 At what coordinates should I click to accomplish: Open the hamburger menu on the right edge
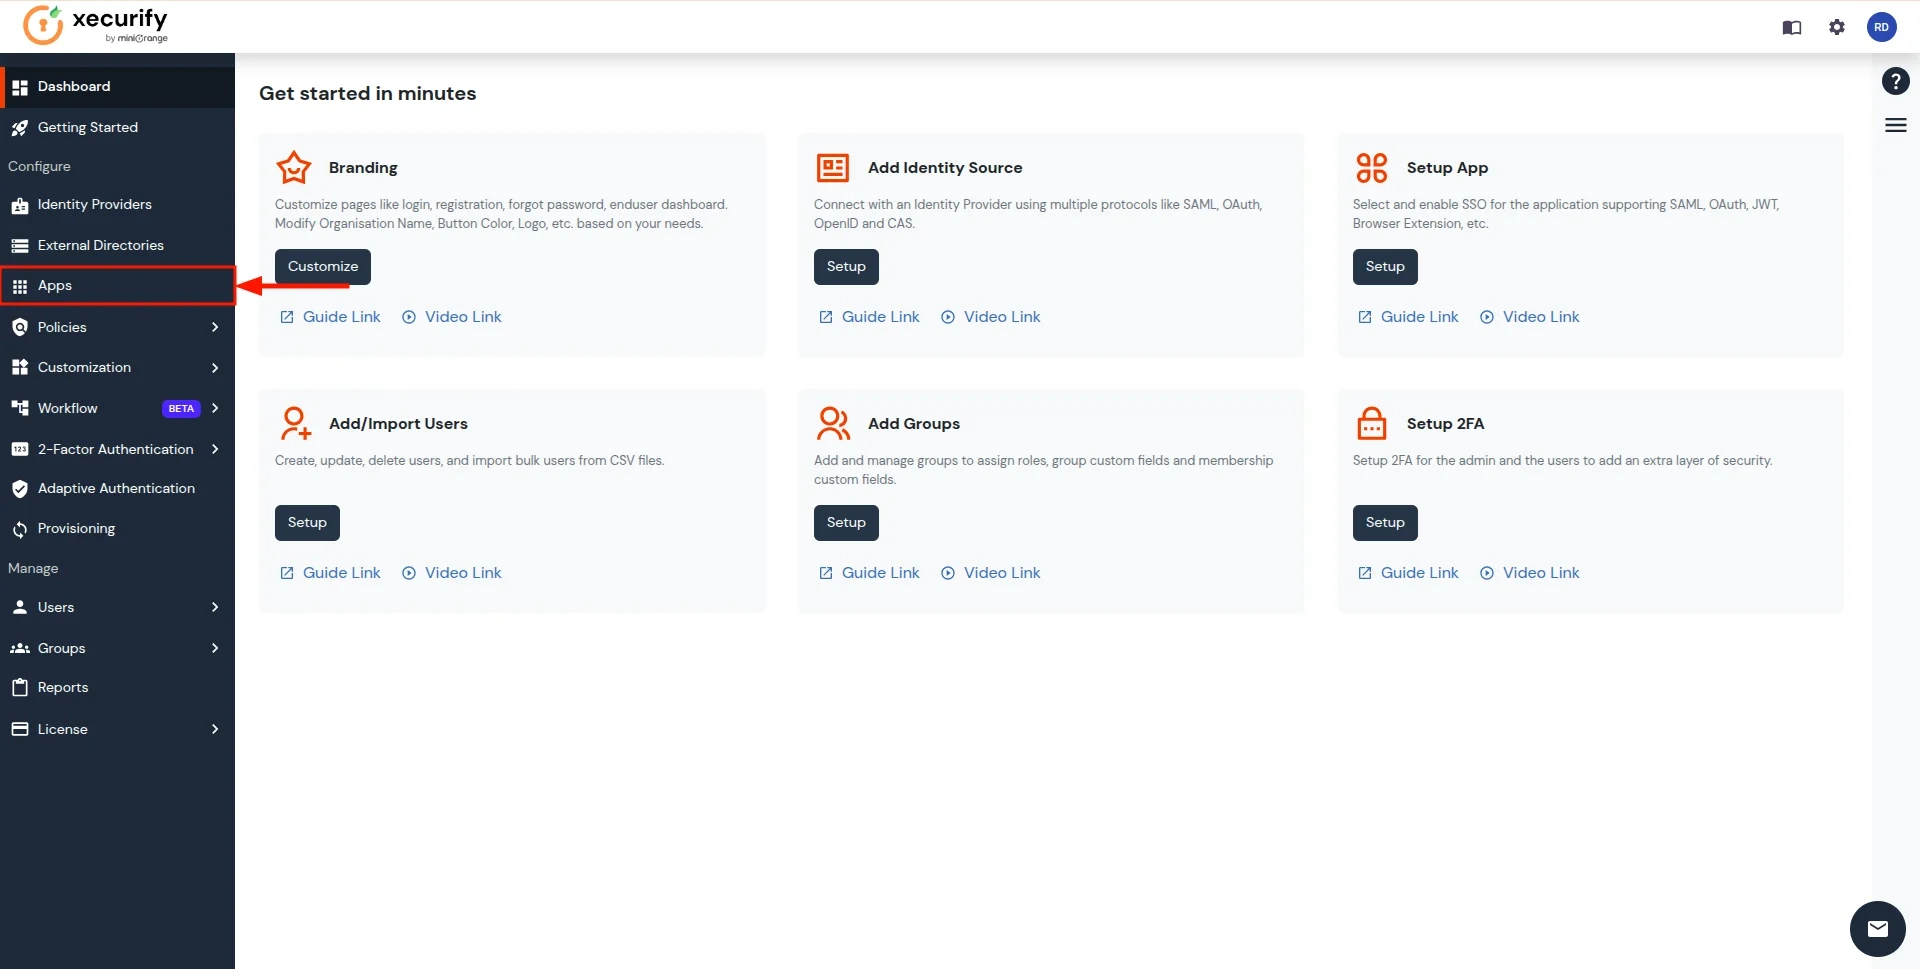pyautogui.click(x=1896, y=125)
